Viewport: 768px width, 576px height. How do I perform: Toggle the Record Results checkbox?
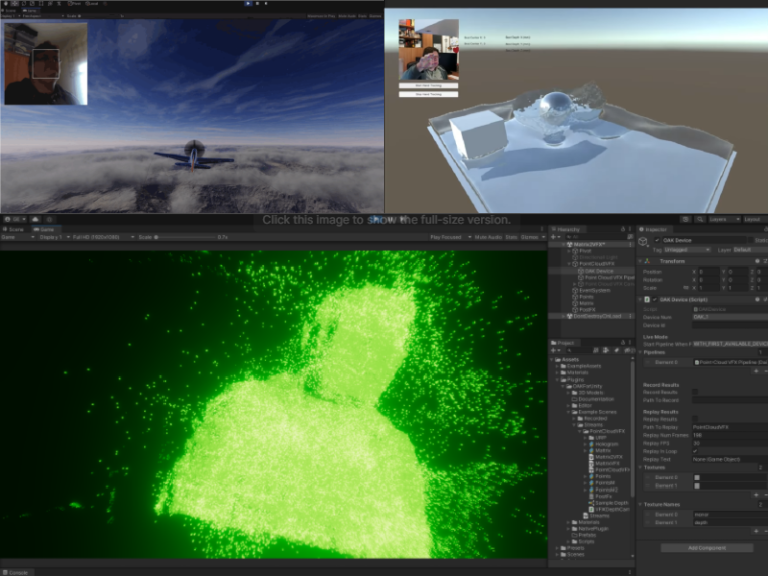click(696, 391)
